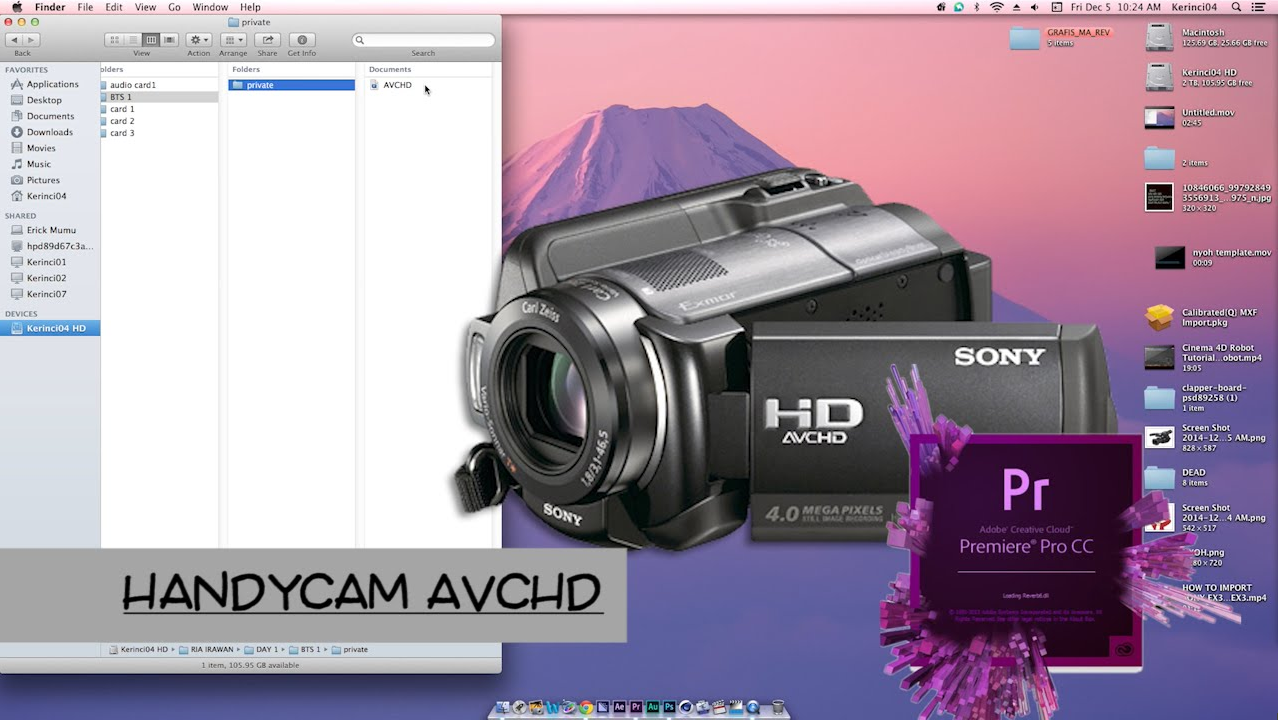
Task: Open Movies in Finder sidebar
Action: [41, 148]
